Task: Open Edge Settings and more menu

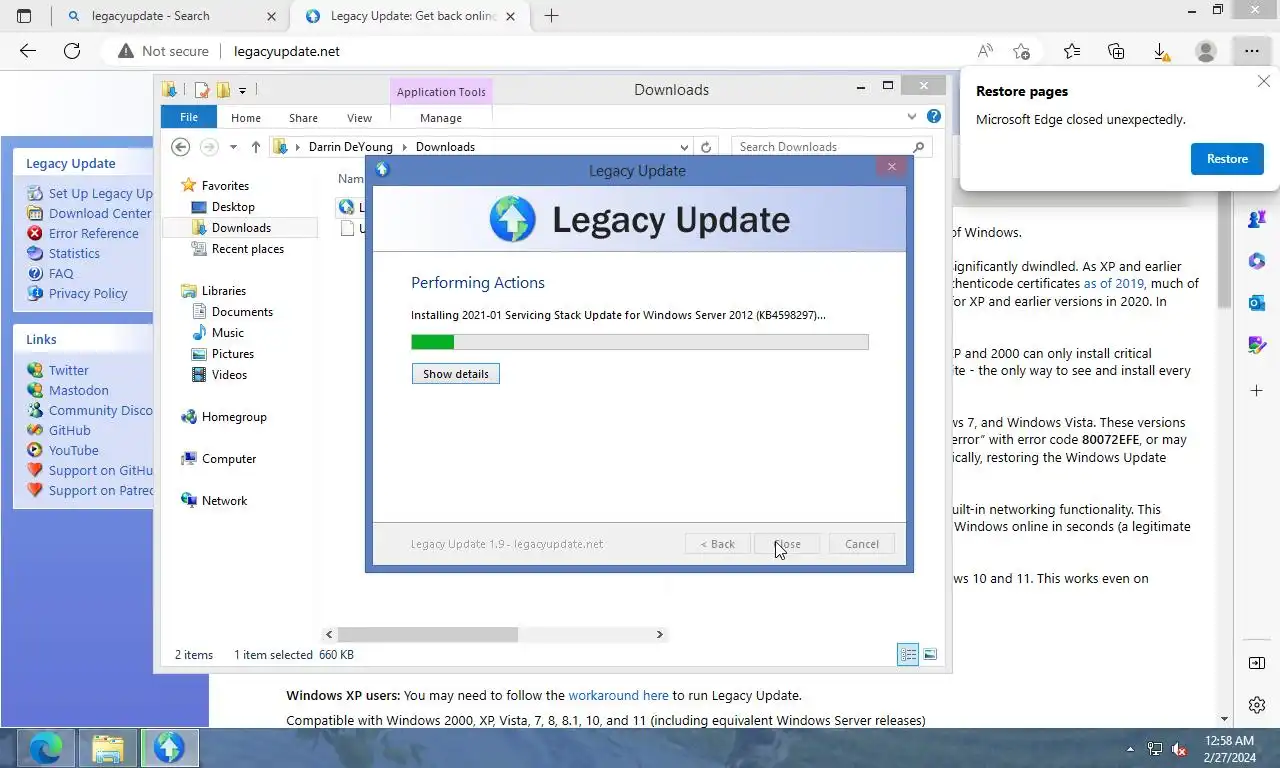Action: (x=1251, y=51)
